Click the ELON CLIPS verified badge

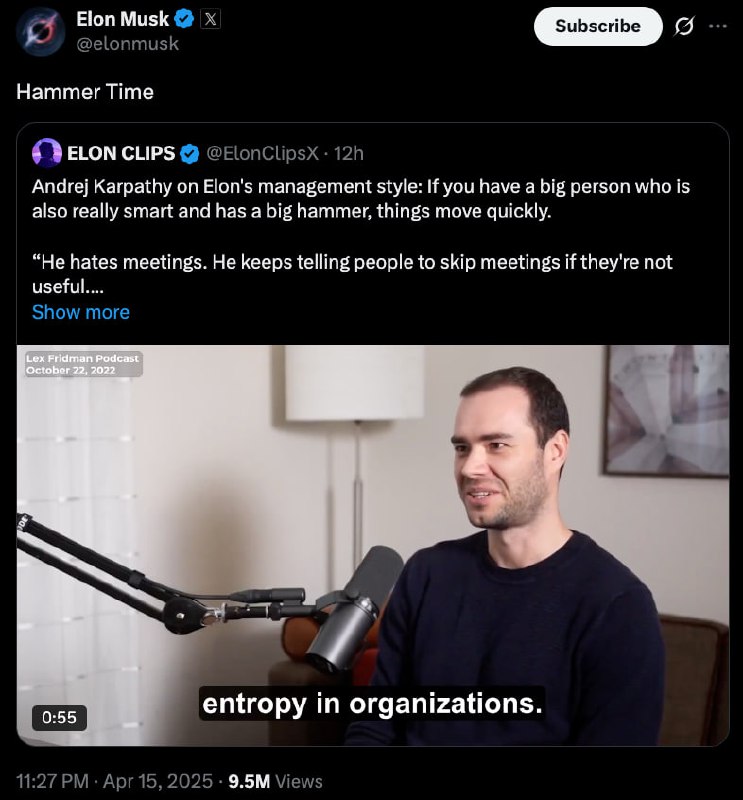pos(190,154)
